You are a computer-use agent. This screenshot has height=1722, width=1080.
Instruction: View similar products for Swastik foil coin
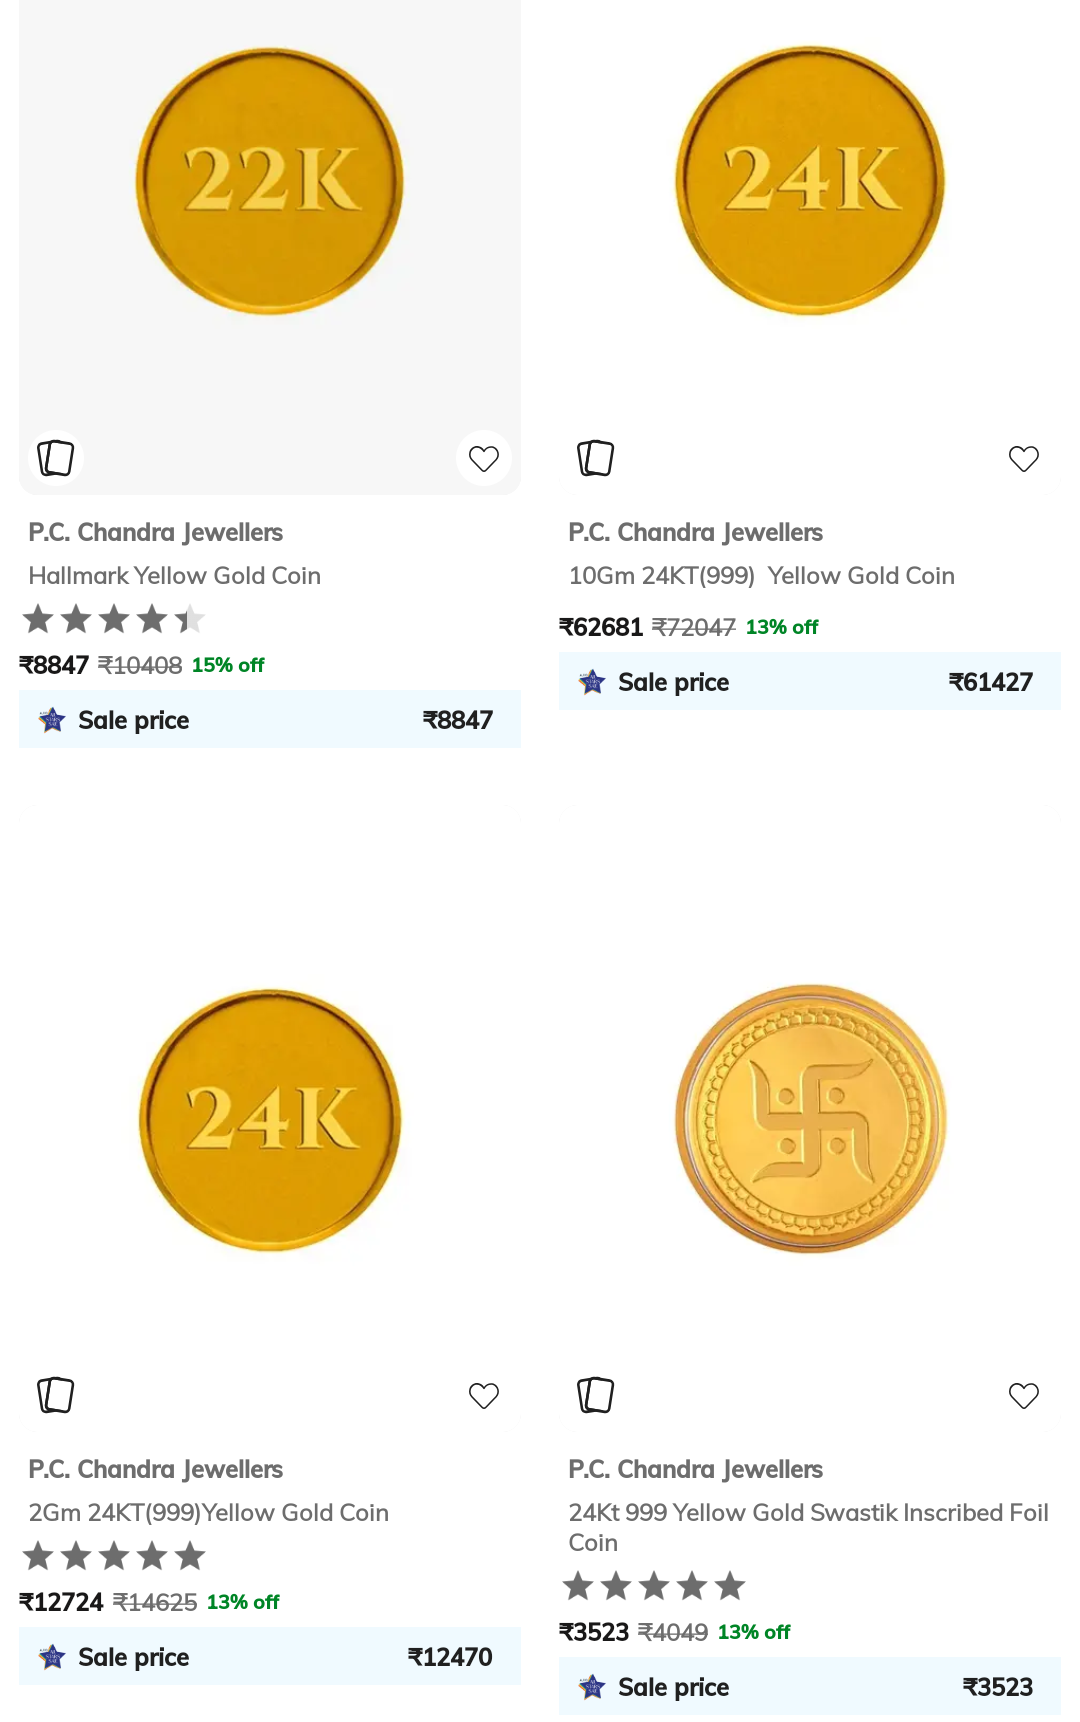tap(595, 1395)
